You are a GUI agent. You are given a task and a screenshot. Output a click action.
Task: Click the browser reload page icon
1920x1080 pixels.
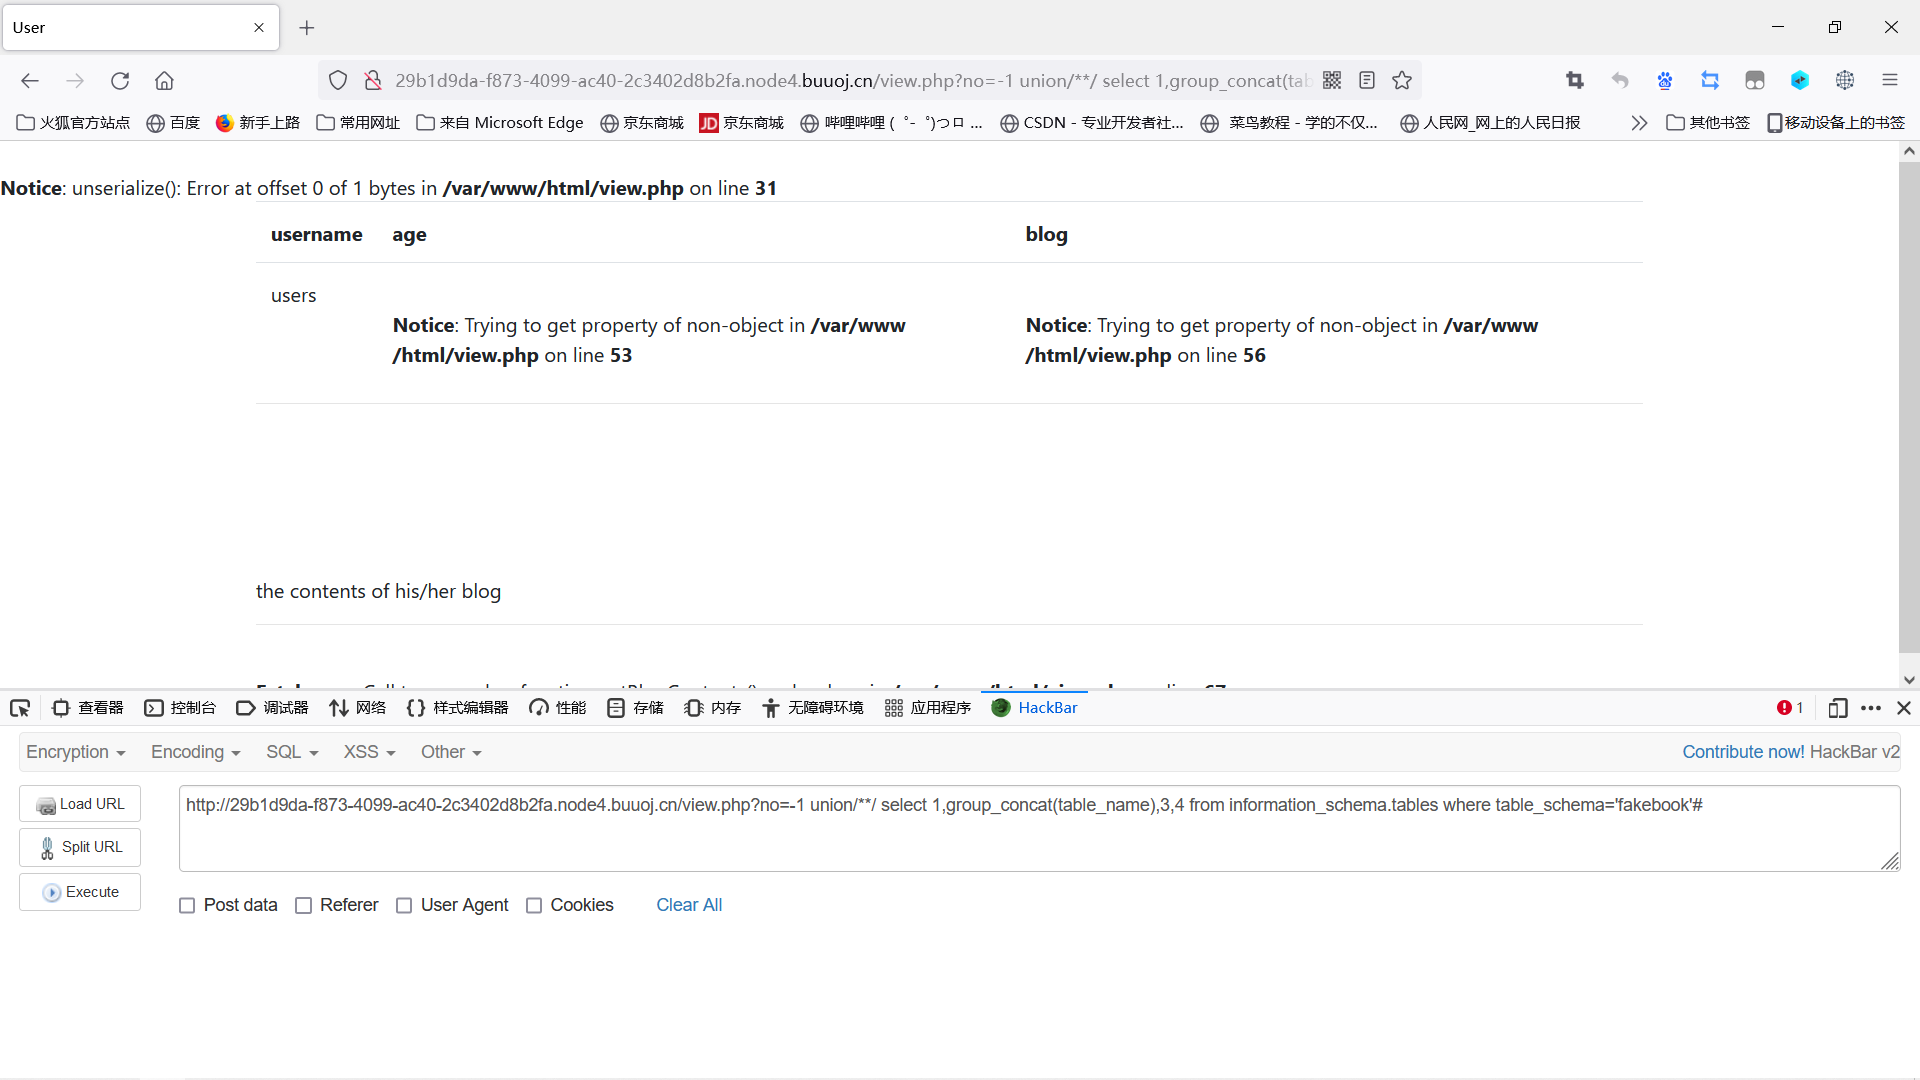(x=120, y=81)
